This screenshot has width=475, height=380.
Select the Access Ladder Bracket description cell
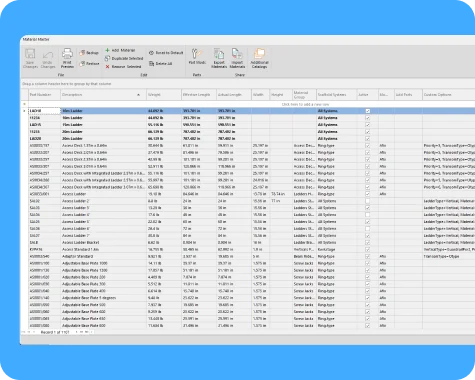(103, 243)
